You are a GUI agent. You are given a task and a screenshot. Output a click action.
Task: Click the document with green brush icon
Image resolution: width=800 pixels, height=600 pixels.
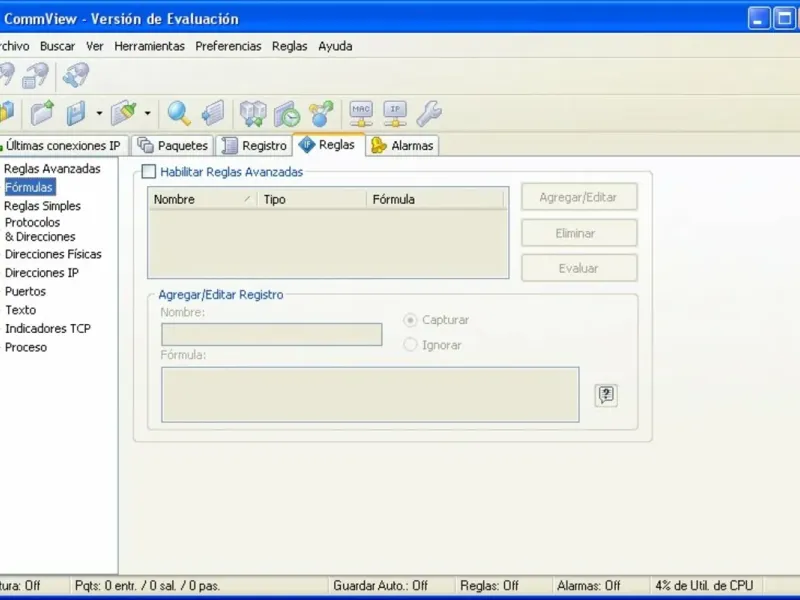point(124,113)
